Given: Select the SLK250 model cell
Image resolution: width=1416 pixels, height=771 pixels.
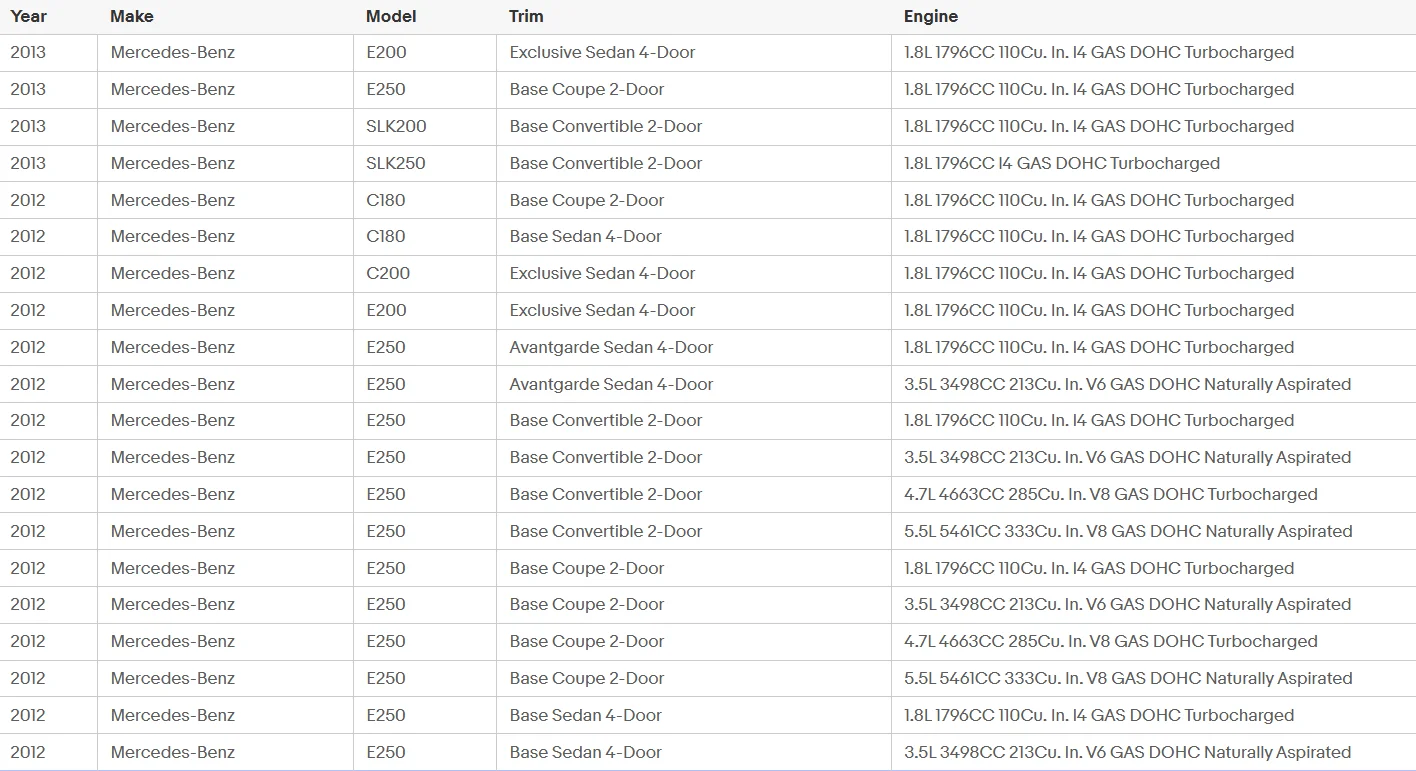Looking at the screenshot, I should pos(396,163).
